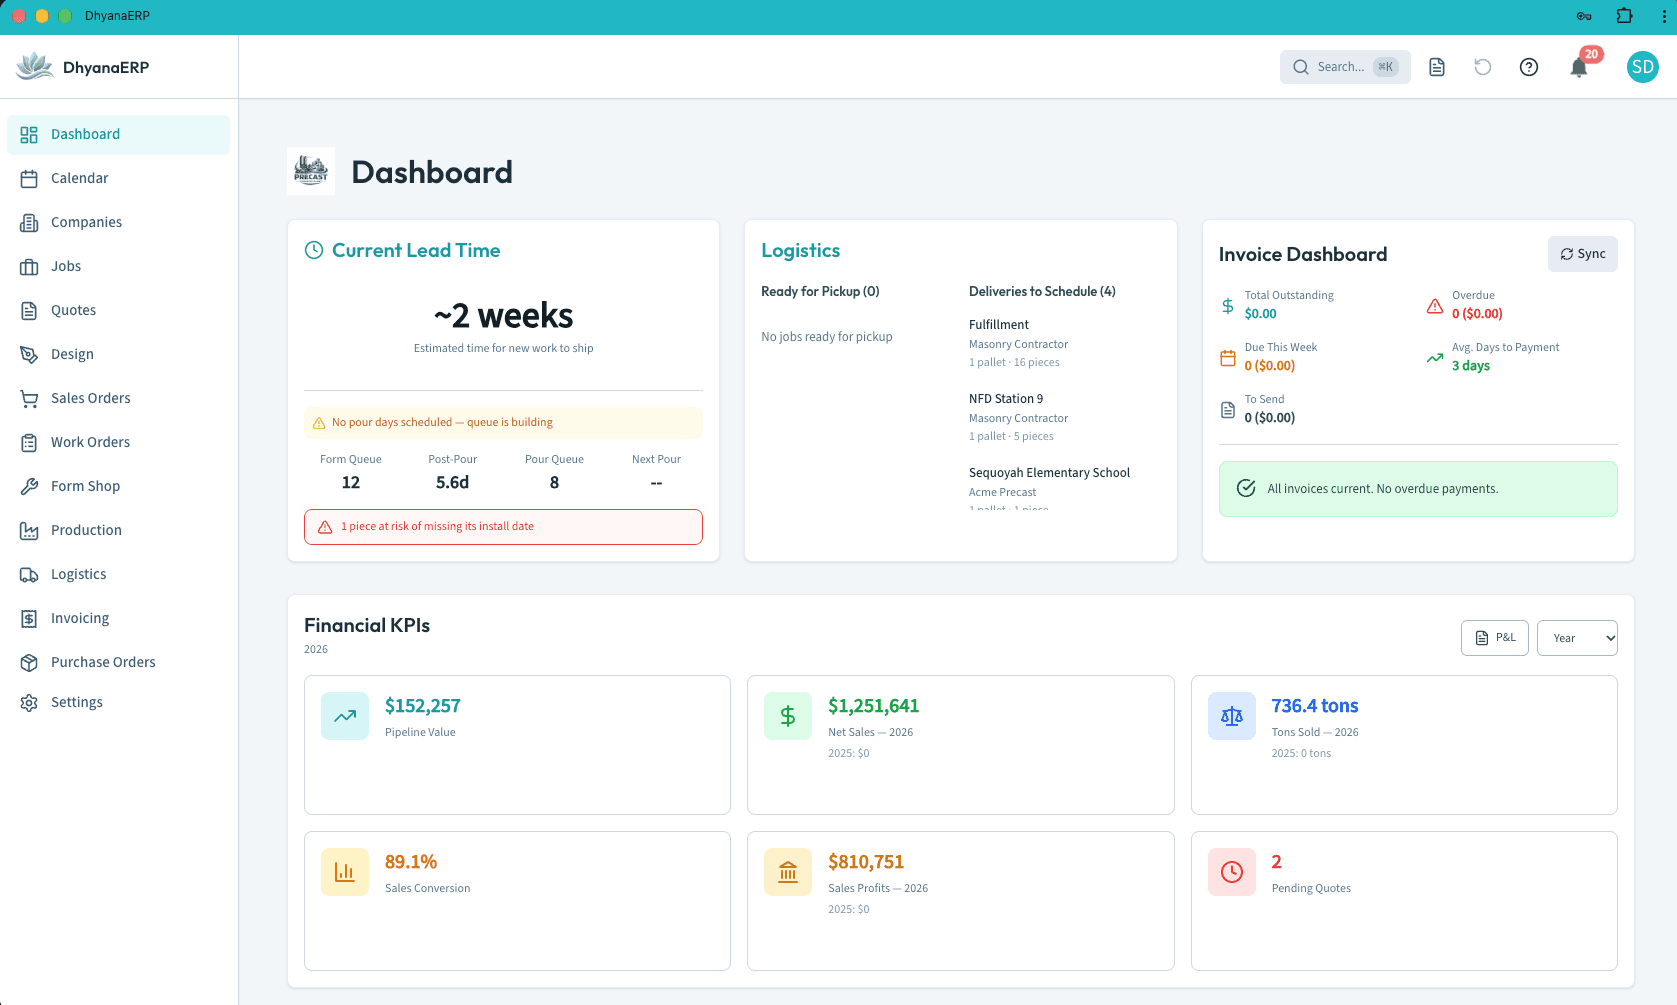Open Logistics from sidebar
This screenshot has width=1677, height=1005.
point(118,574)
